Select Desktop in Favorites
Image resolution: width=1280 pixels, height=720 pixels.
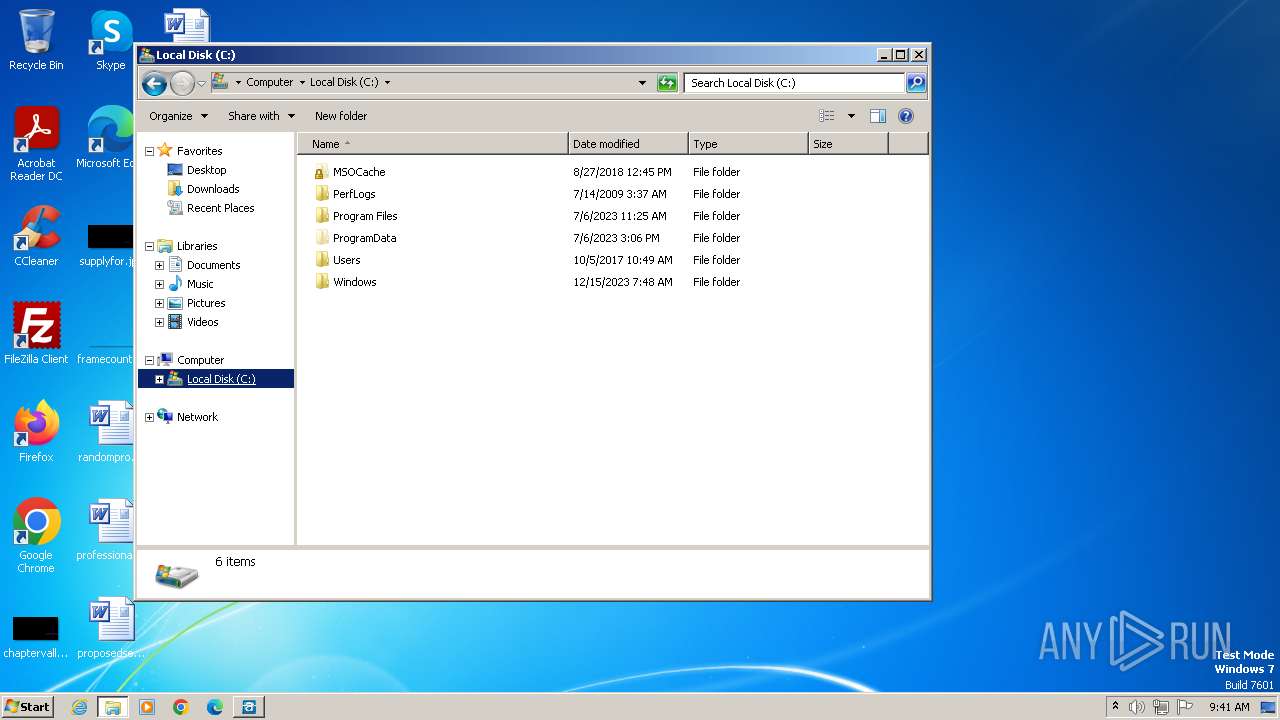(206, 170)
